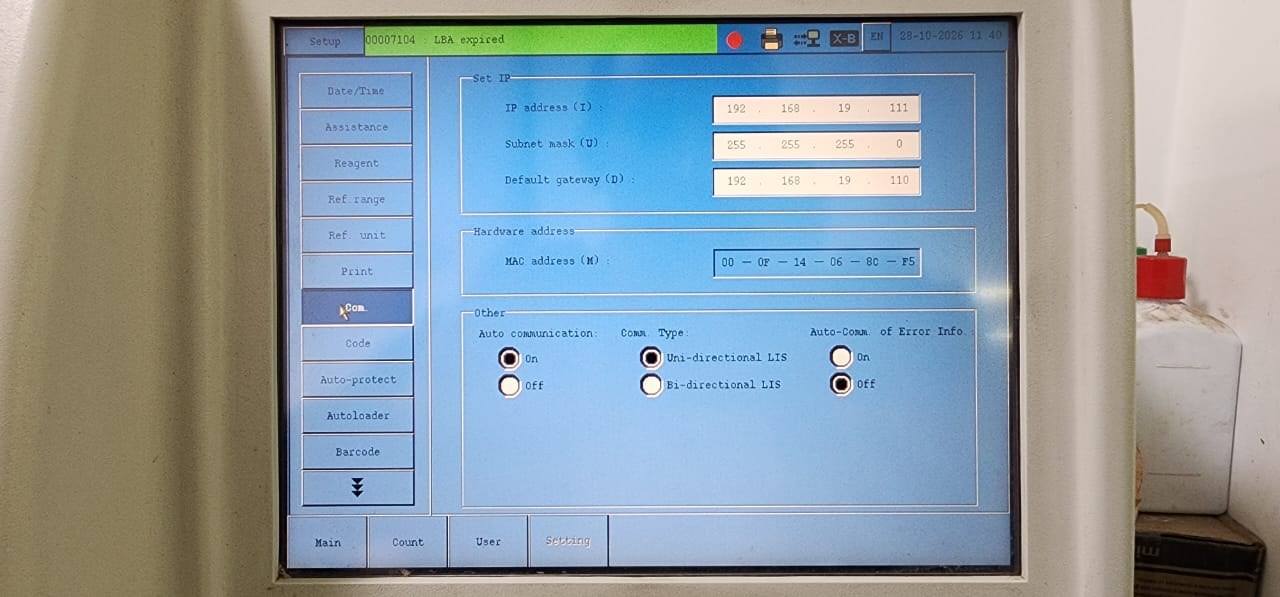Select Uni-directional LIS comm type
This screenshot has width=1280, height=597.
[x=651, y=357]
